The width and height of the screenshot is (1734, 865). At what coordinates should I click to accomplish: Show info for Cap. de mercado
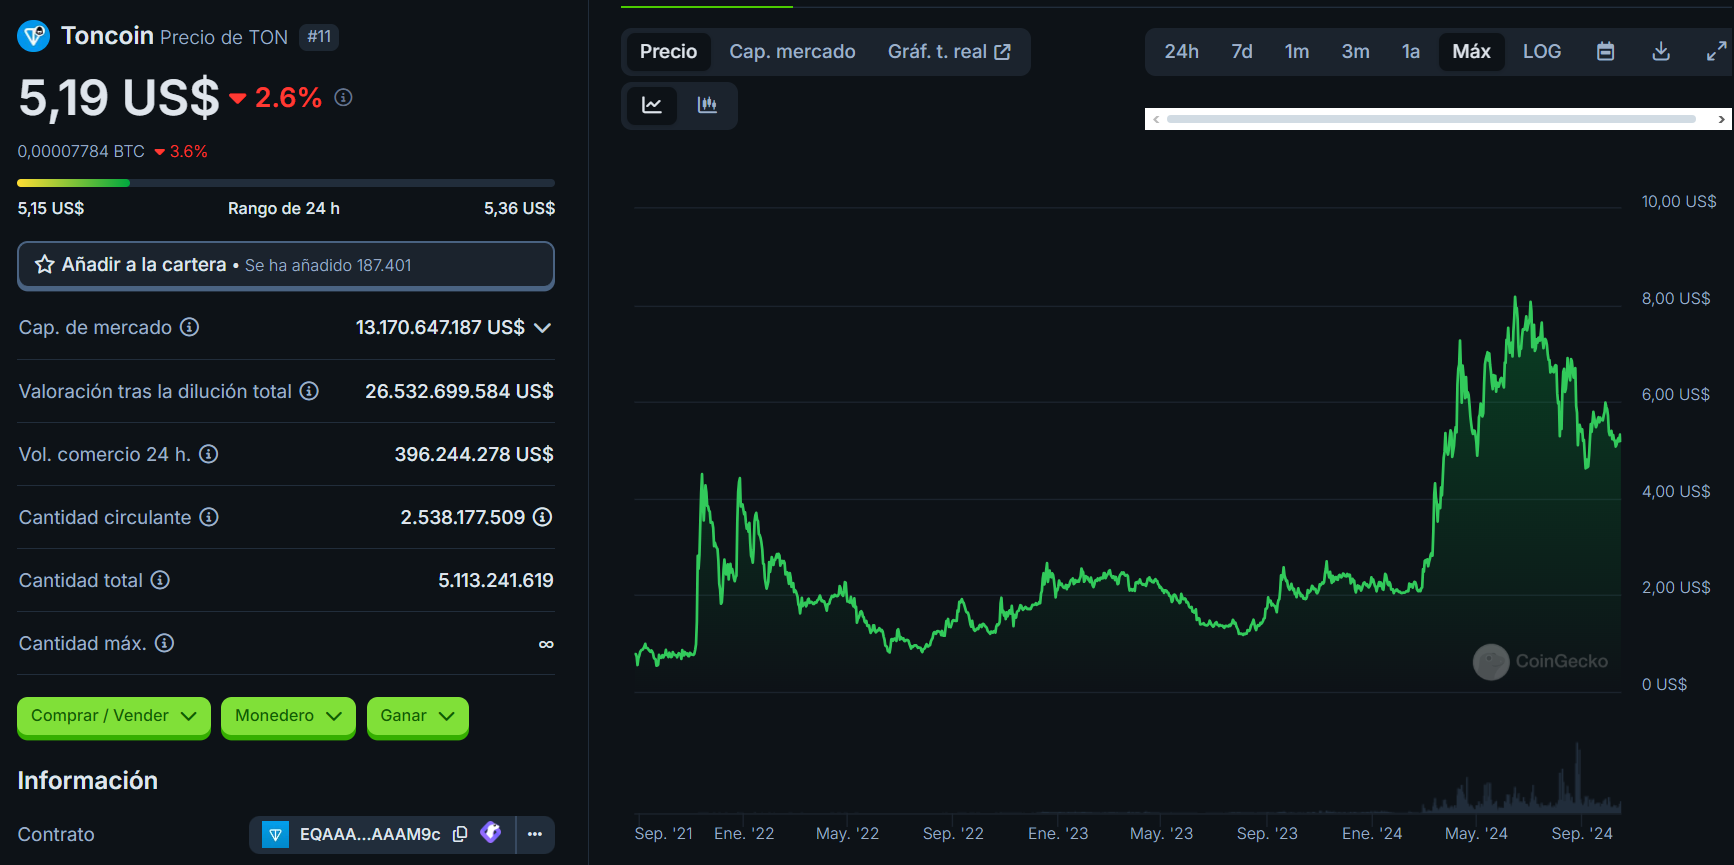click(189, 327)
